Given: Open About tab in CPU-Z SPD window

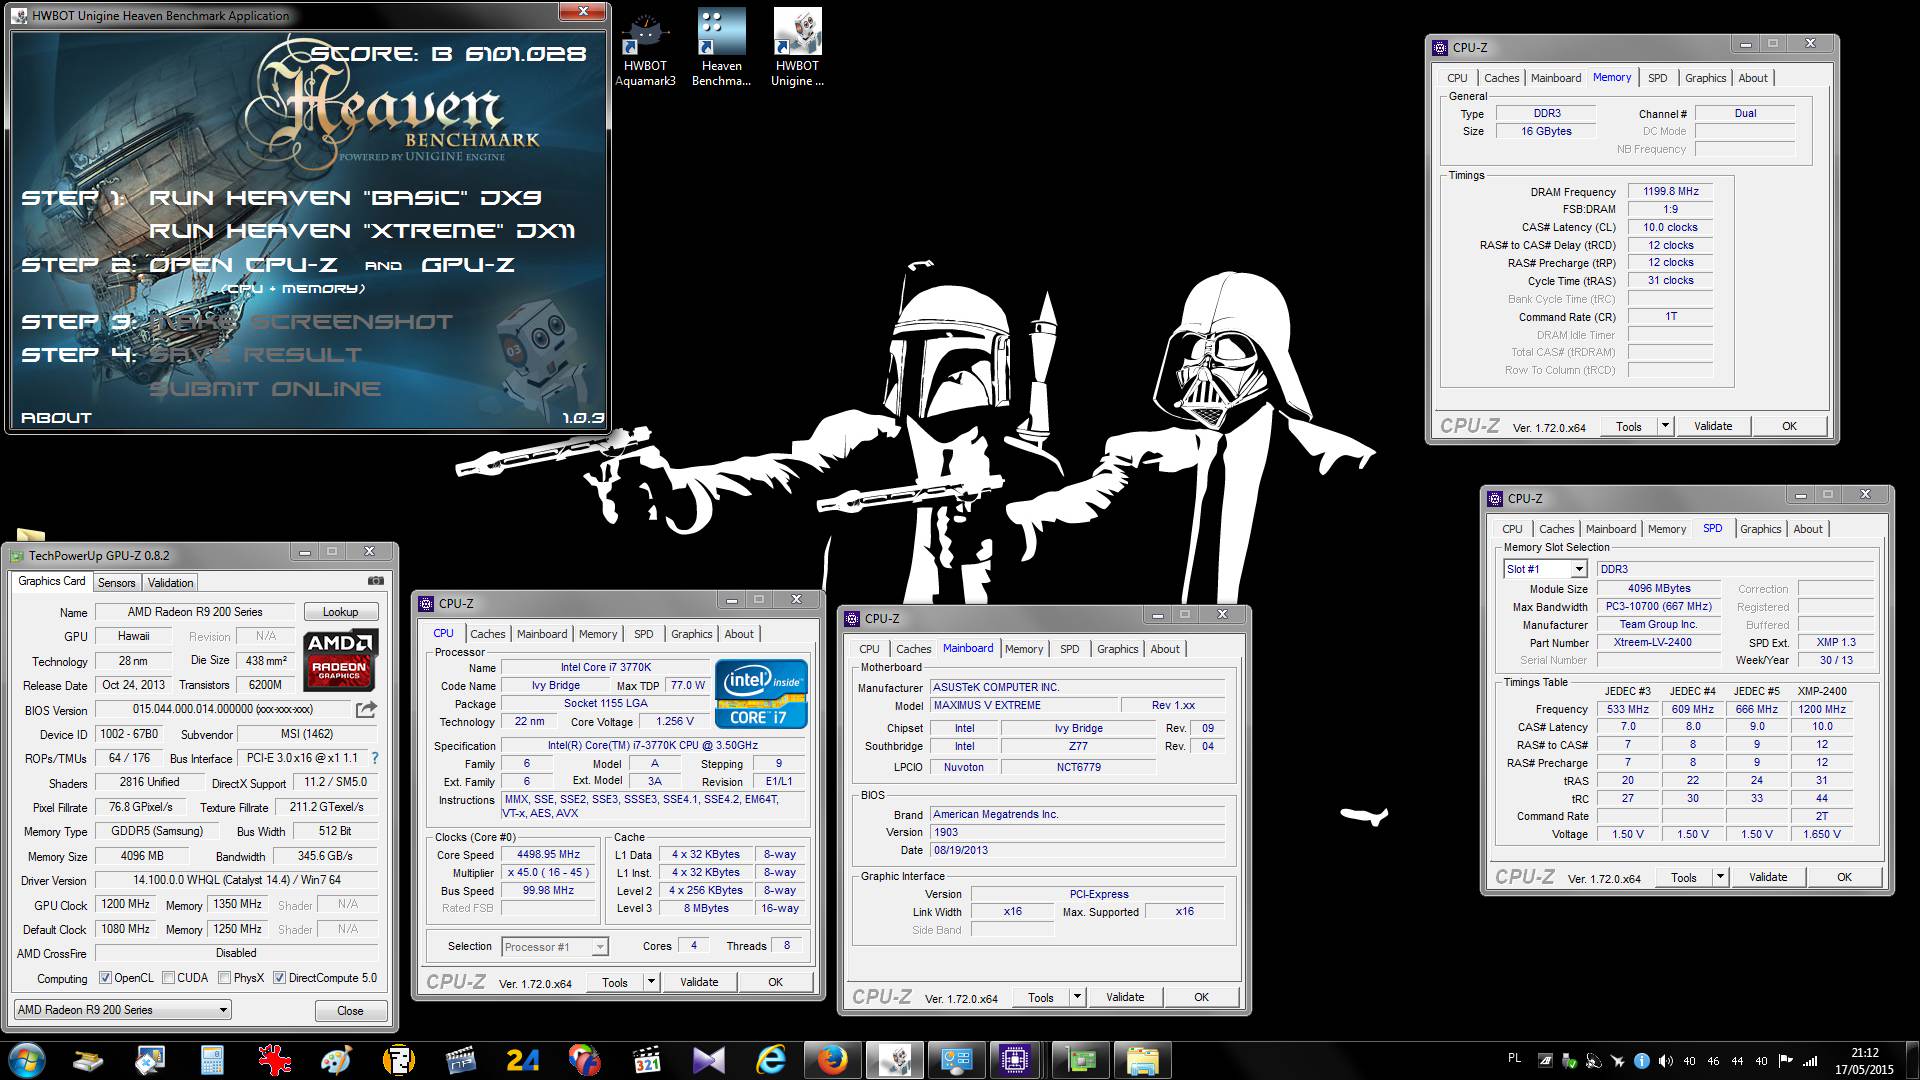Looking at the screenshot, I should [1807, 529].
